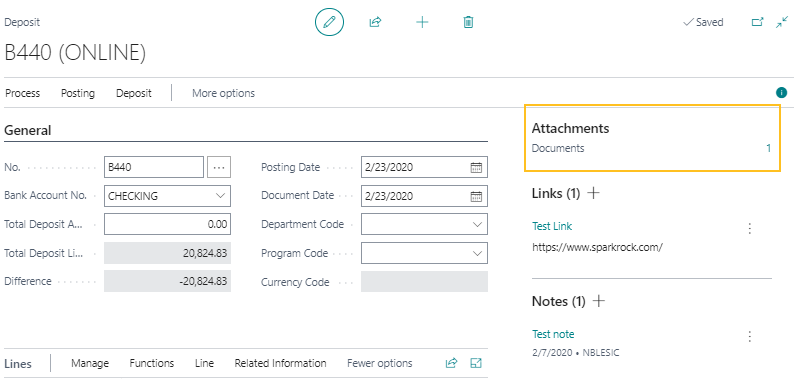Click the https://www.sparkrock.com/ URL text
The height and width of the screenshot is (379, 799).
pos(597,248)
